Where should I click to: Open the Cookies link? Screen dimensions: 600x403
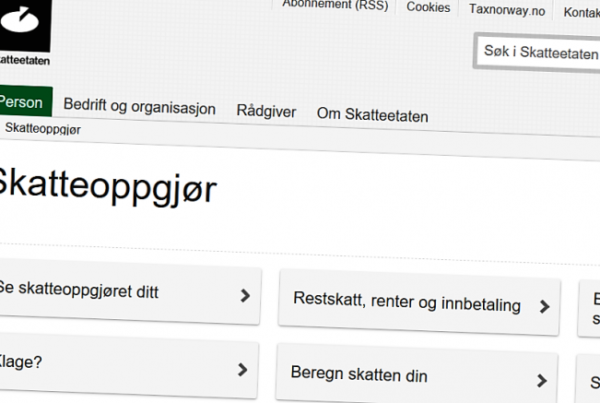pyautogui.click(x=428, y=7)
